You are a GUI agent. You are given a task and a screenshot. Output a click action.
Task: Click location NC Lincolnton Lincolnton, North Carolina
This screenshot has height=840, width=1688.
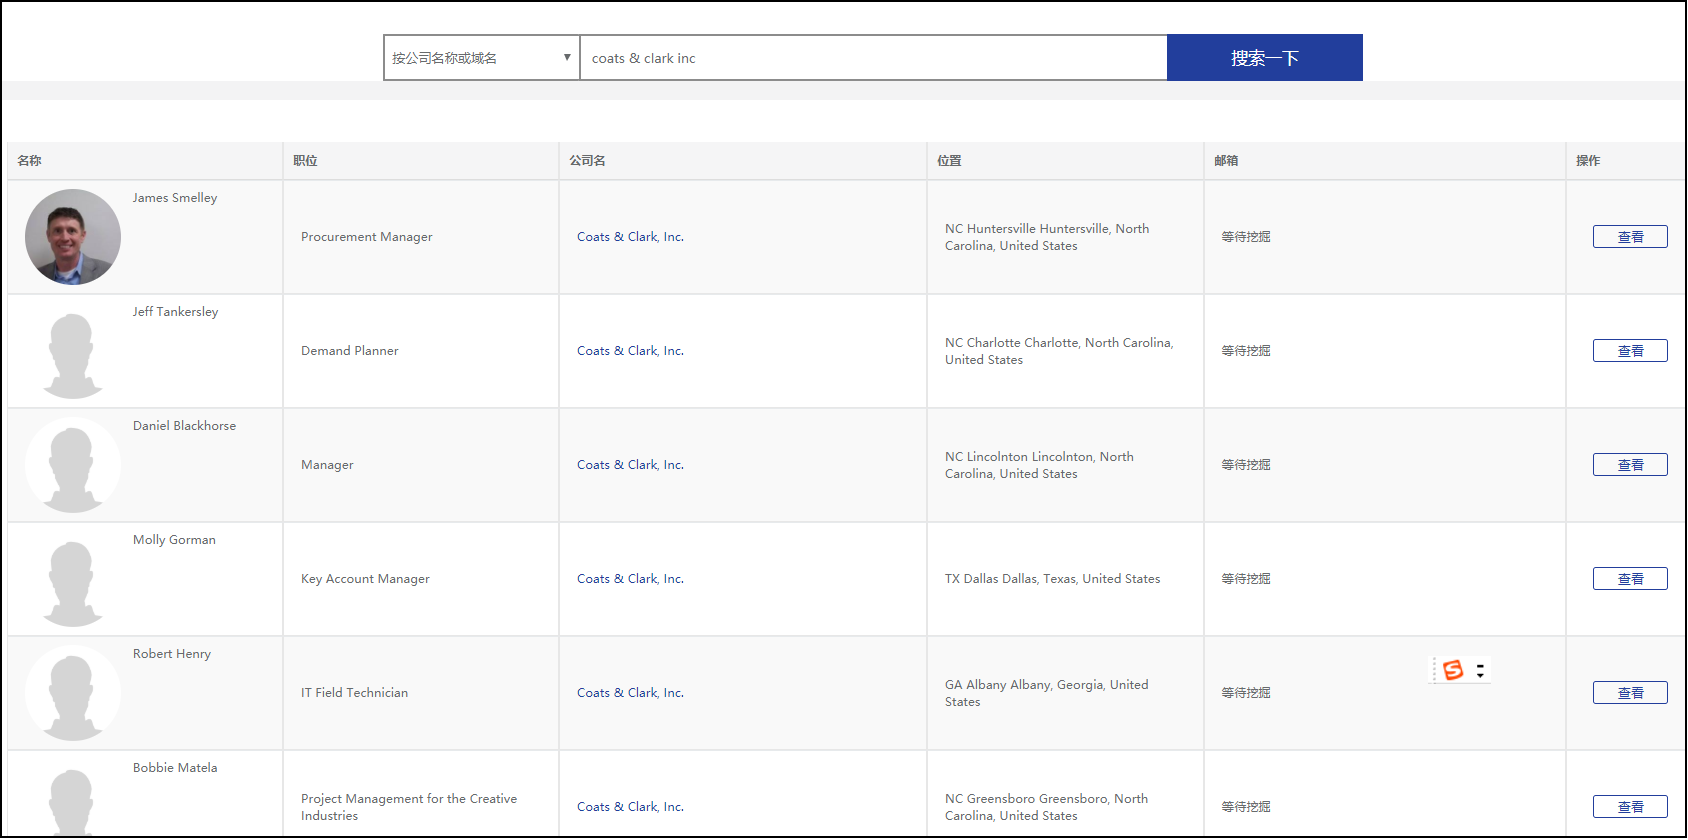click(1039, 465)
